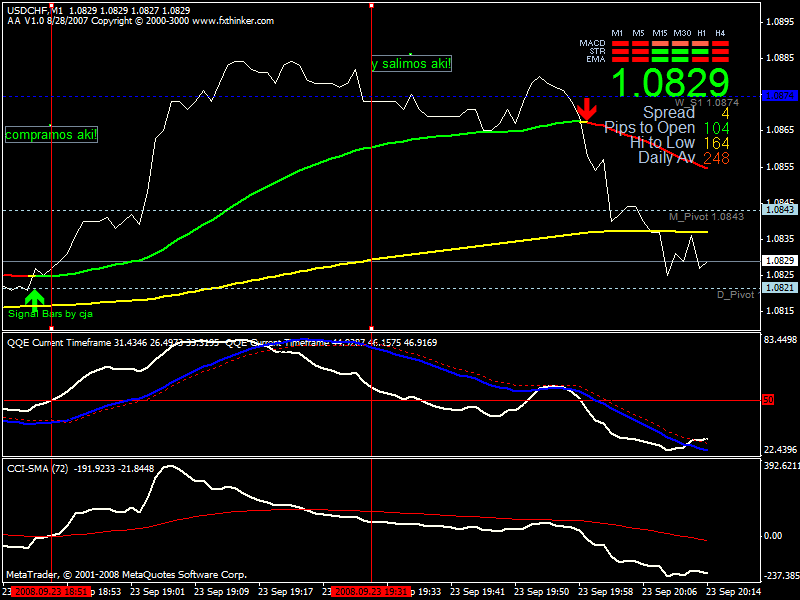
Task: Click the STR signal bar under M5
Action: pyautogui.click(x=640, y=52)
